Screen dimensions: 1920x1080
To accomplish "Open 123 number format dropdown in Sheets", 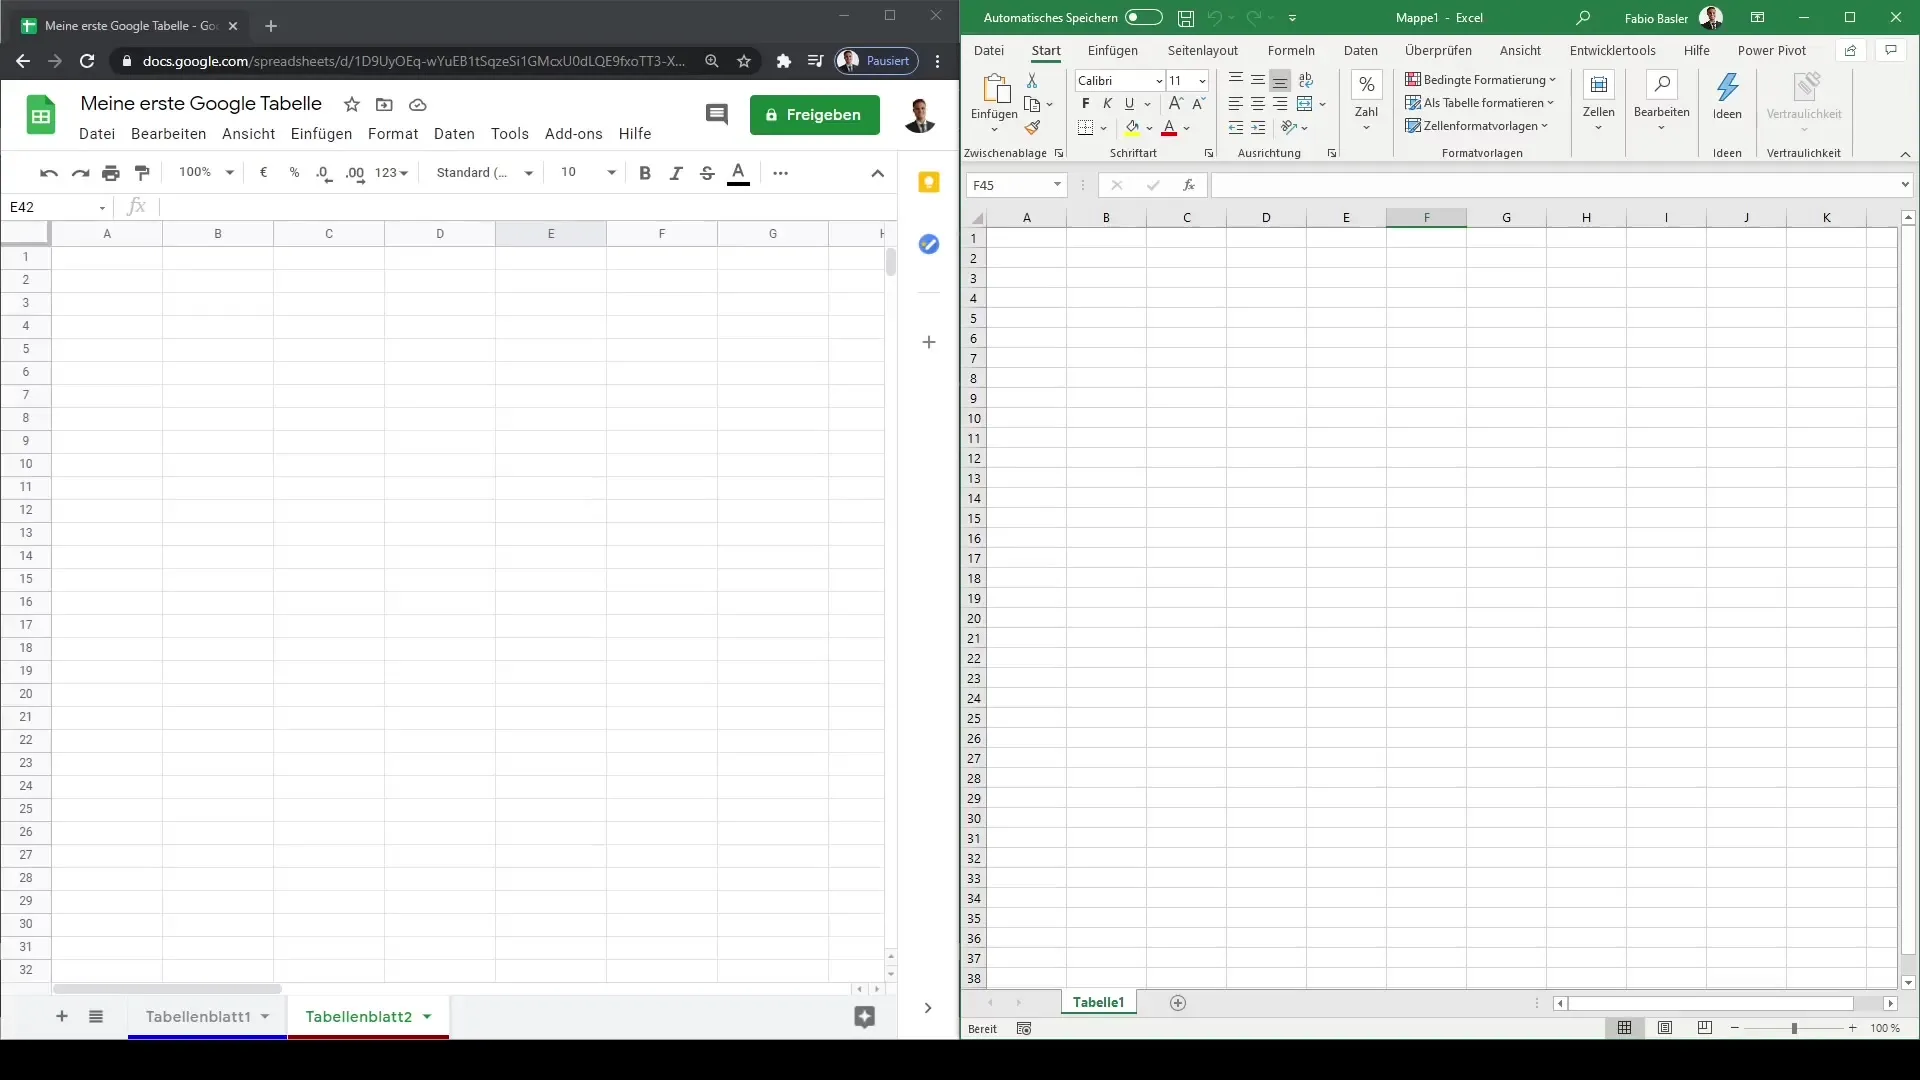I will (x=391, y=173).
